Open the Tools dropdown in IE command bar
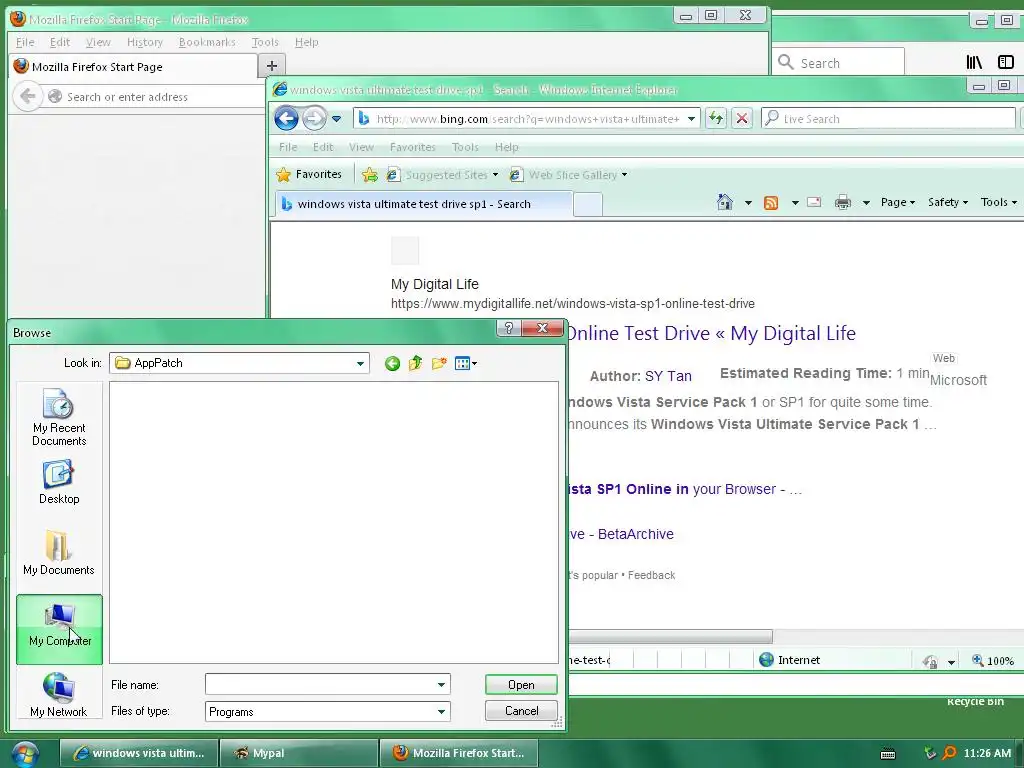Viewport: 1024px width, 768px height. pos(999,202)
